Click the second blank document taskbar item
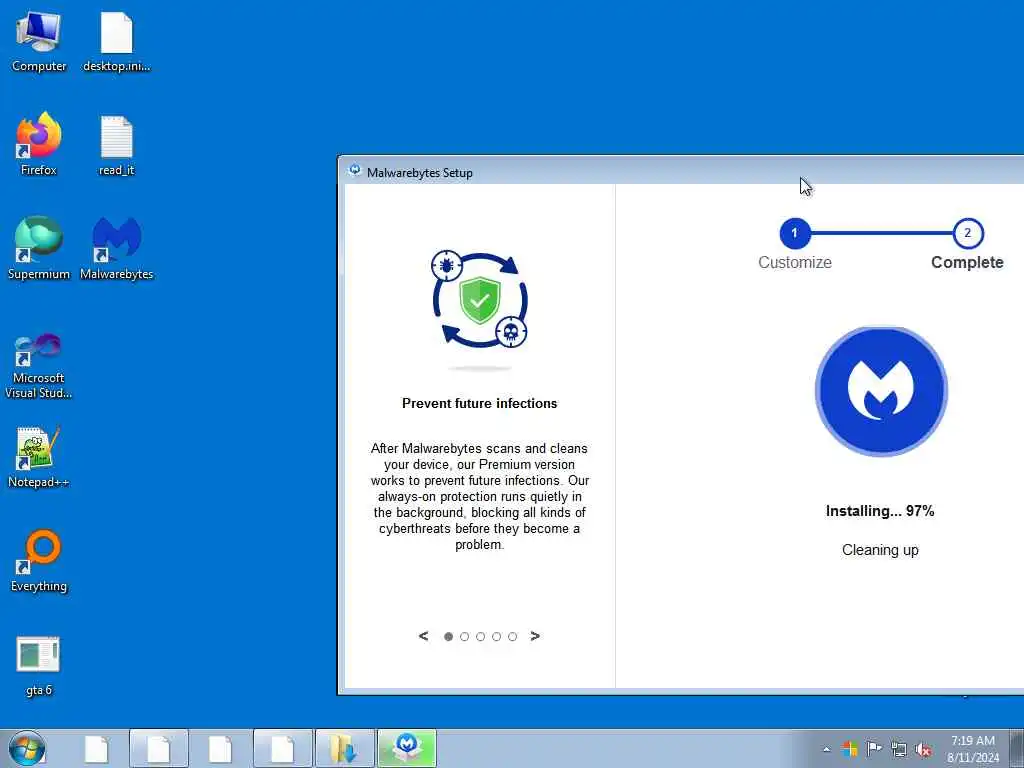The width and height of the screenshot is (1024, 768). click(159, 748)
